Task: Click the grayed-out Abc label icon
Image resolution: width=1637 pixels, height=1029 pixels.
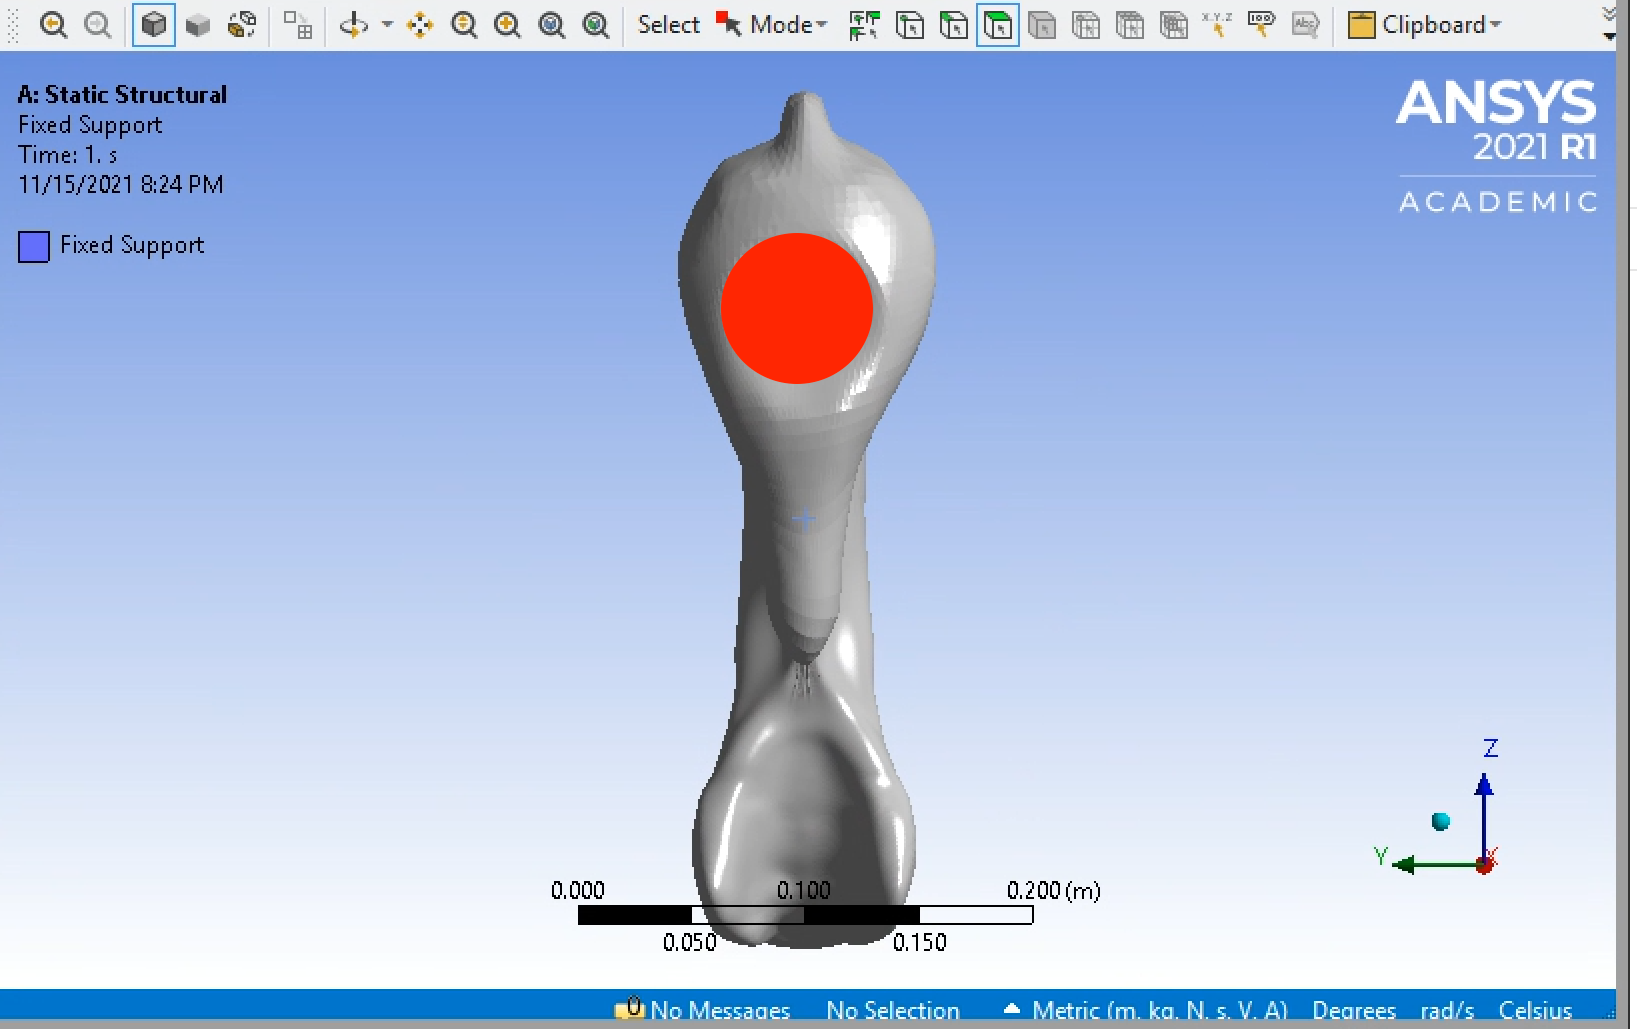Action: 1306,25
